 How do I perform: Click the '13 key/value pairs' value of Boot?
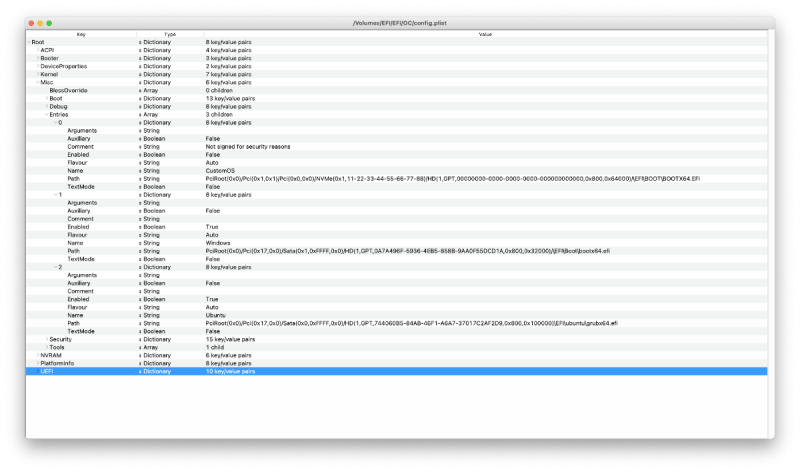(230, 98)
